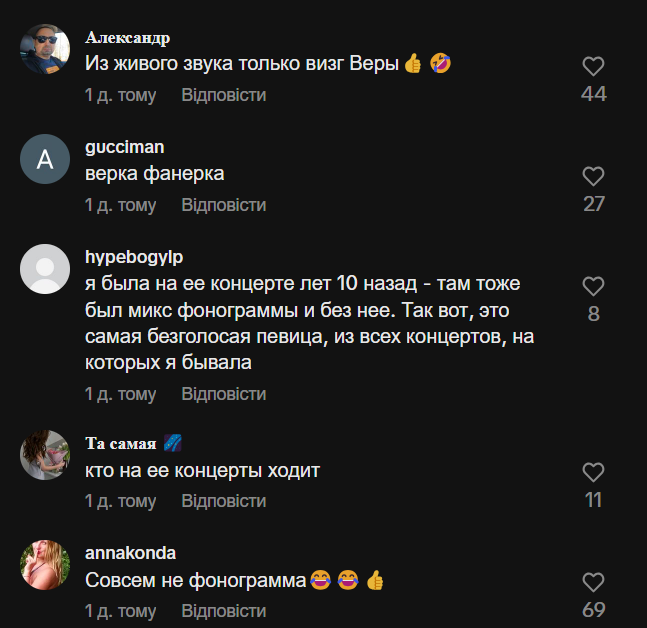Viewport: 647px width, 628px height.
Task: Like gucciman's comment with the heart
Action: [x=594, y=177]
